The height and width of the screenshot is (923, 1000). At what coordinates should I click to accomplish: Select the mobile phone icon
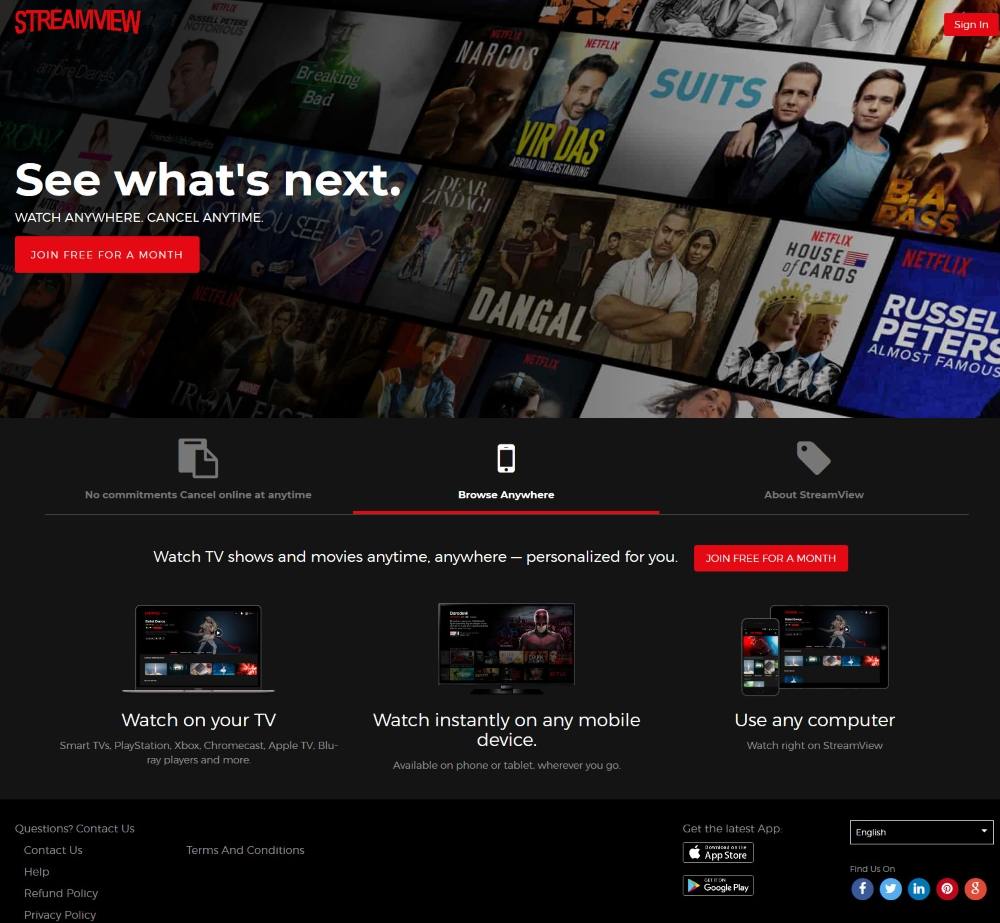click(x=506, y=458)
